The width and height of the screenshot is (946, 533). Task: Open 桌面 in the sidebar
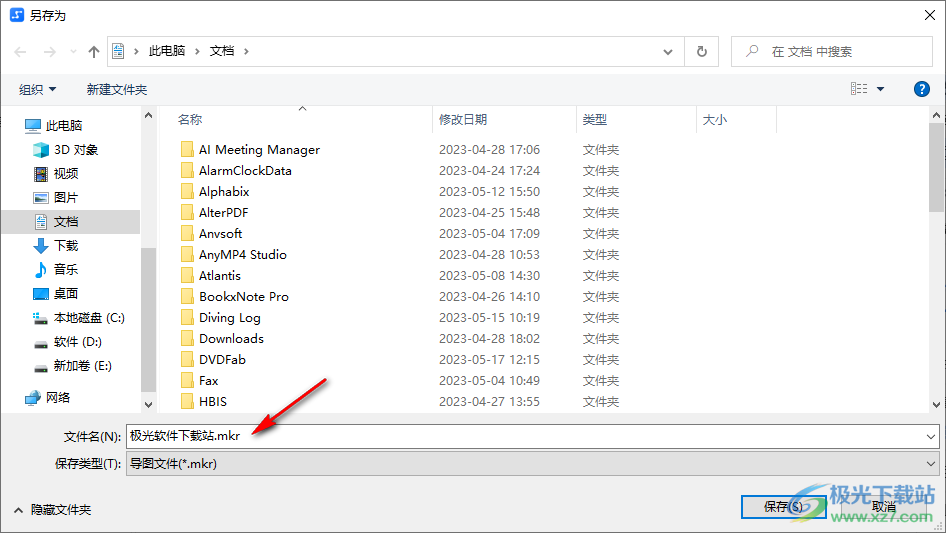[x=66, y=293]
